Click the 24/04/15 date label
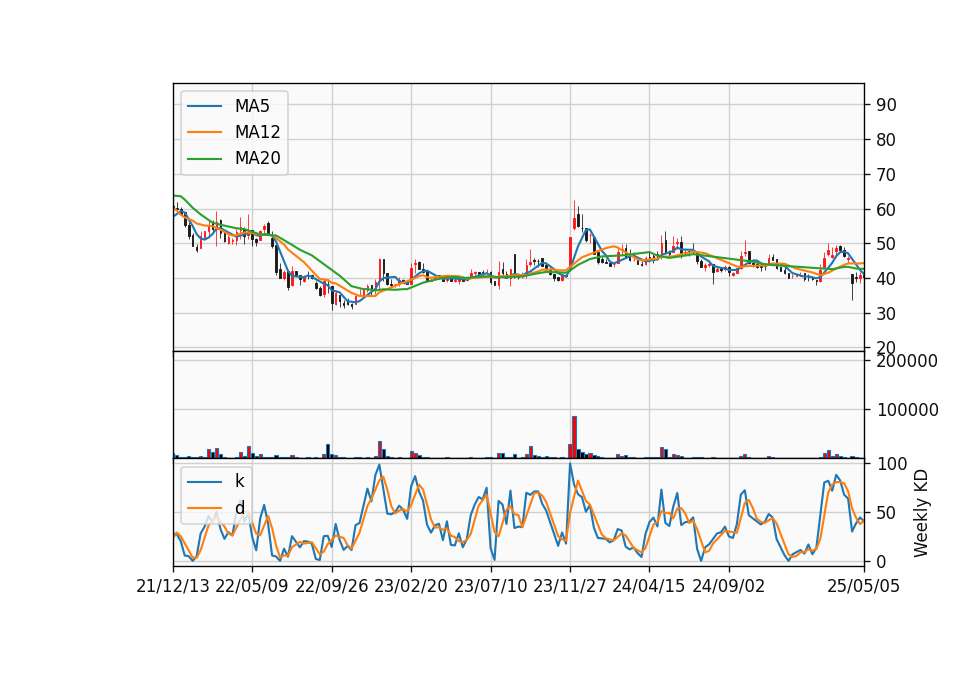 649,587
